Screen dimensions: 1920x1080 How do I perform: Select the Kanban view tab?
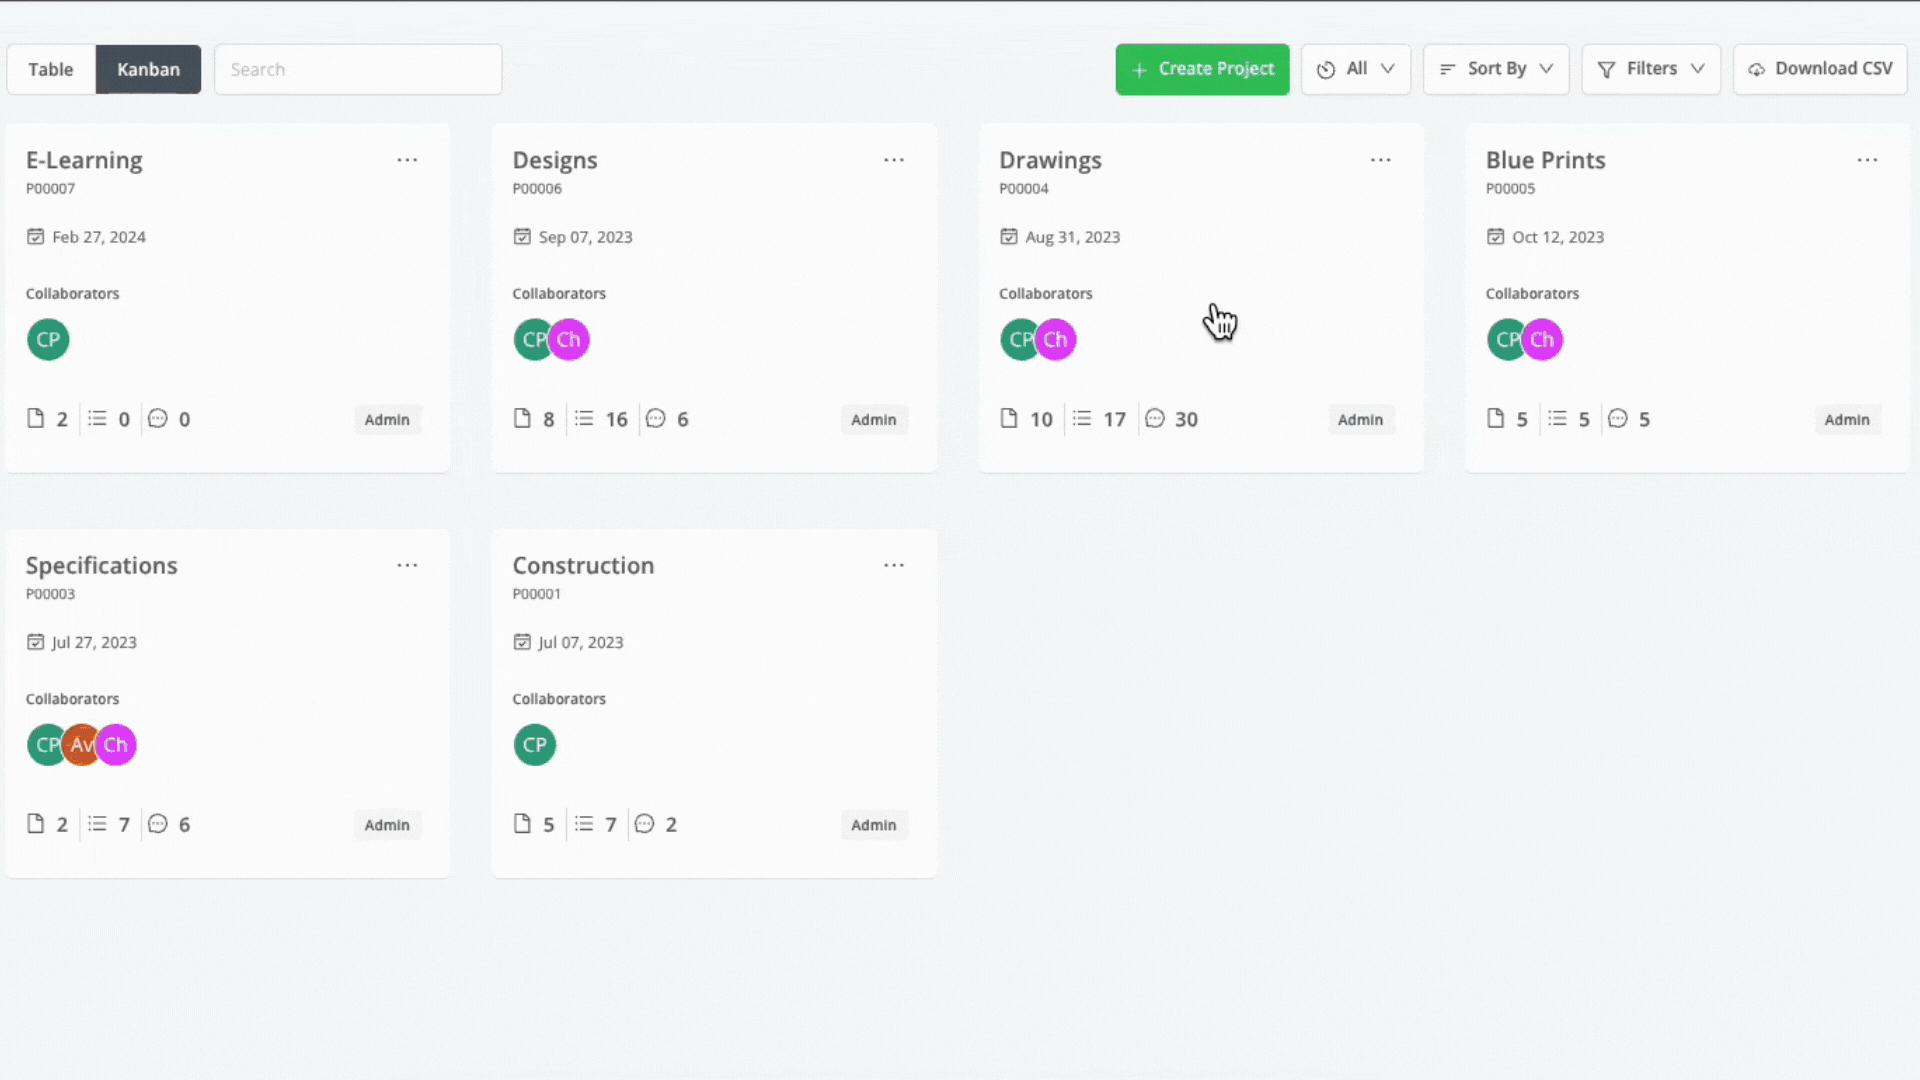click(148, 69)
